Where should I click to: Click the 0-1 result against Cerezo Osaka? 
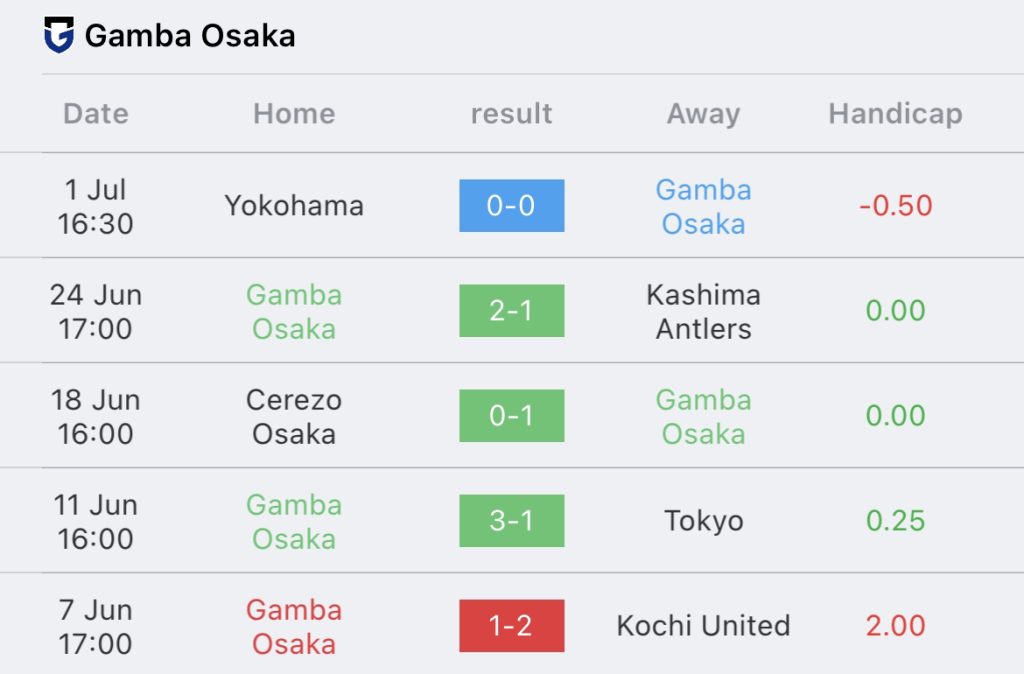511,416
